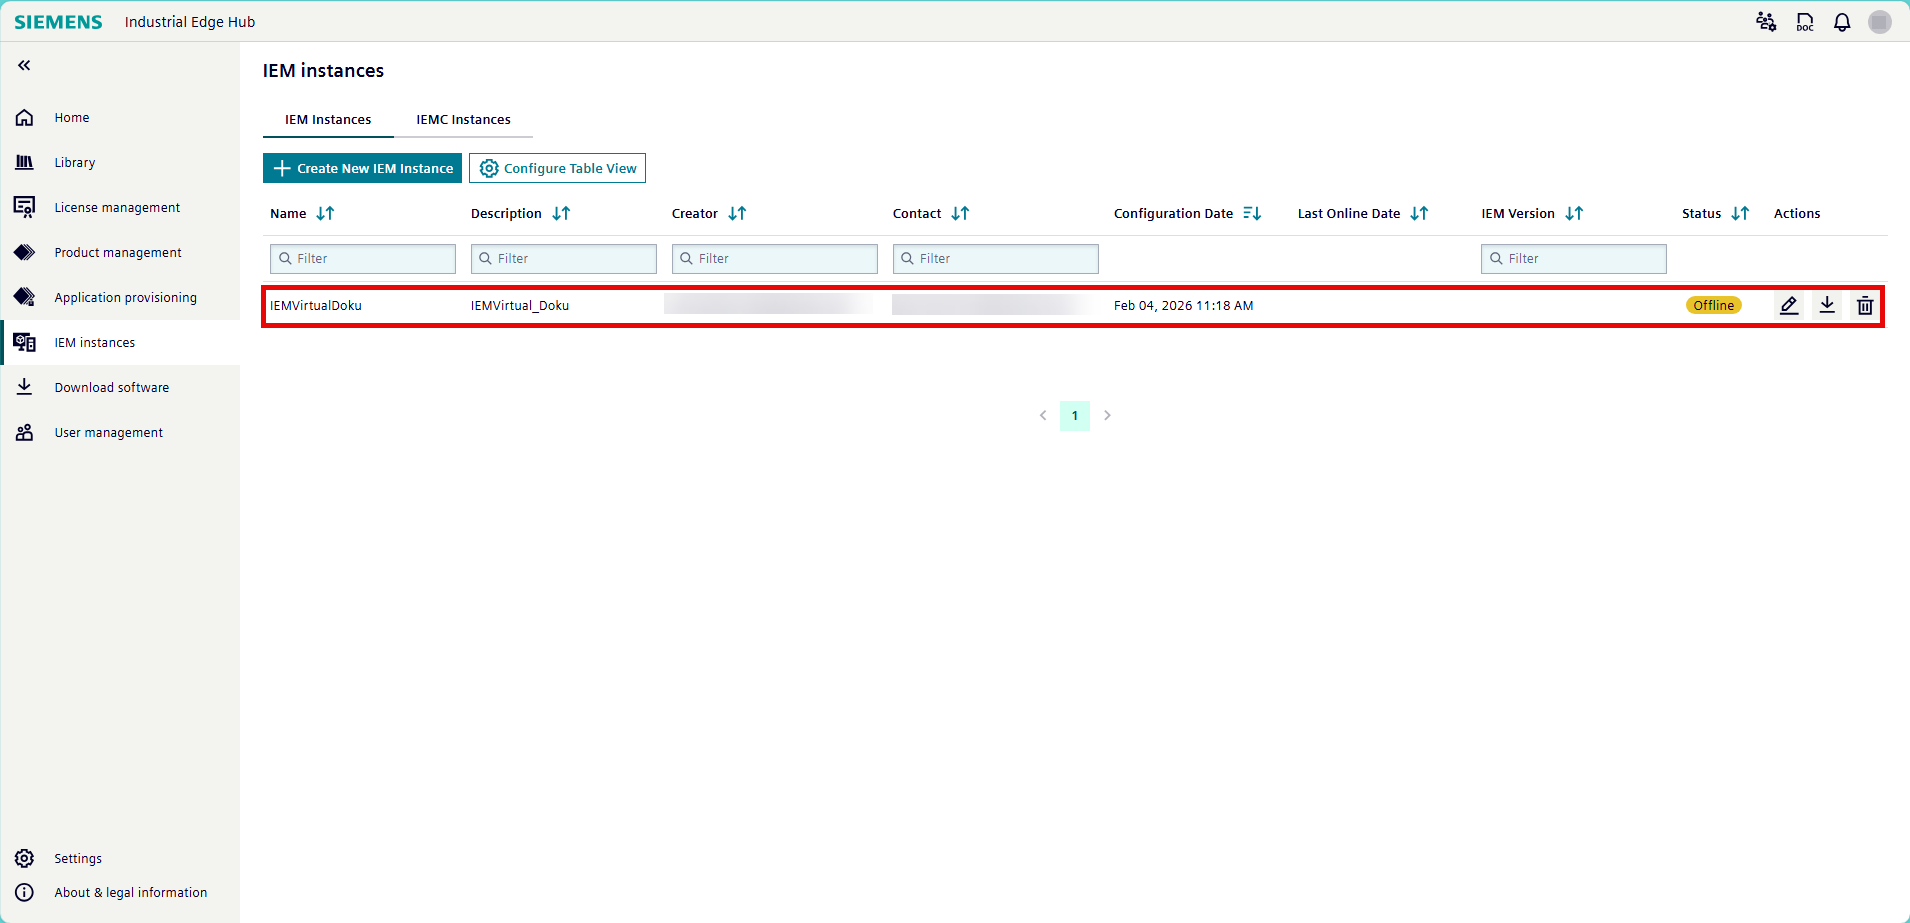Select page 1 in pagination
The image size is (1910, 923).
[x=1074, y=415]
